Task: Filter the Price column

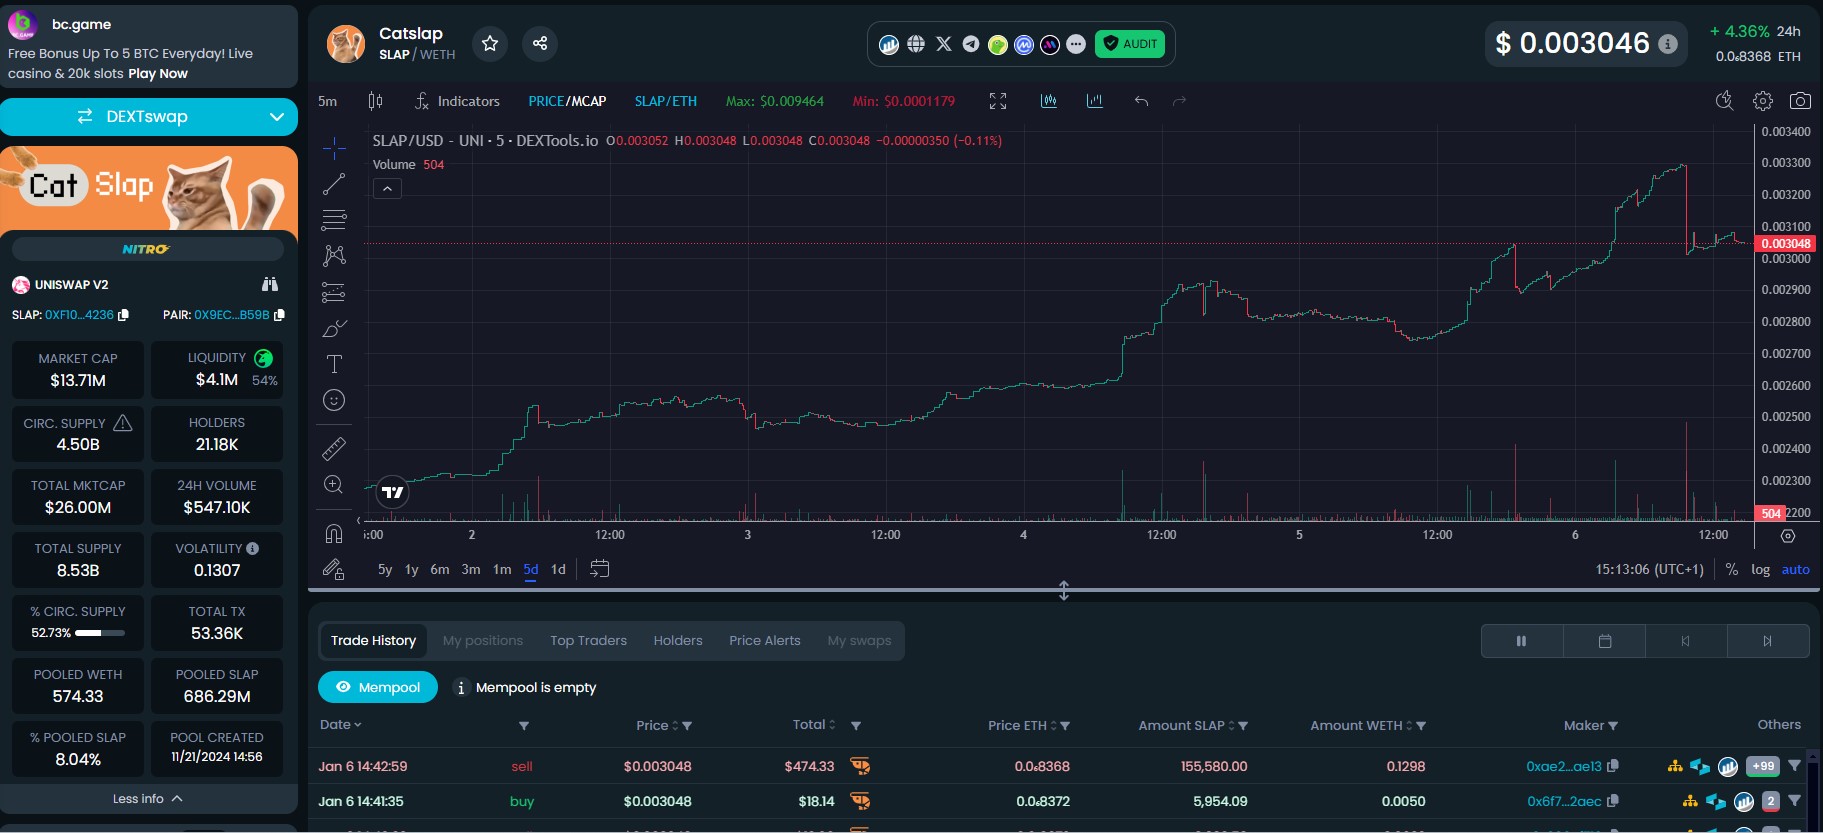Action: 687,726
